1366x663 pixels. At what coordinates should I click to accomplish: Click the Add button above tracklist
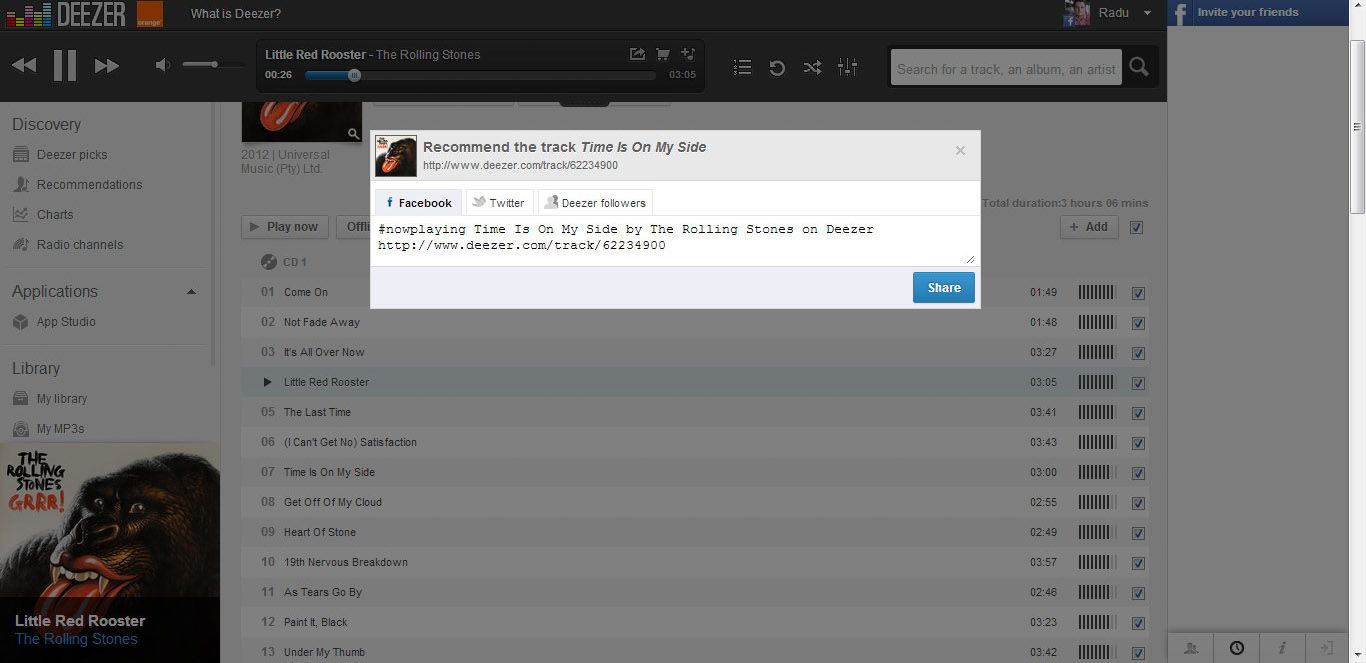pos(1089,227)
